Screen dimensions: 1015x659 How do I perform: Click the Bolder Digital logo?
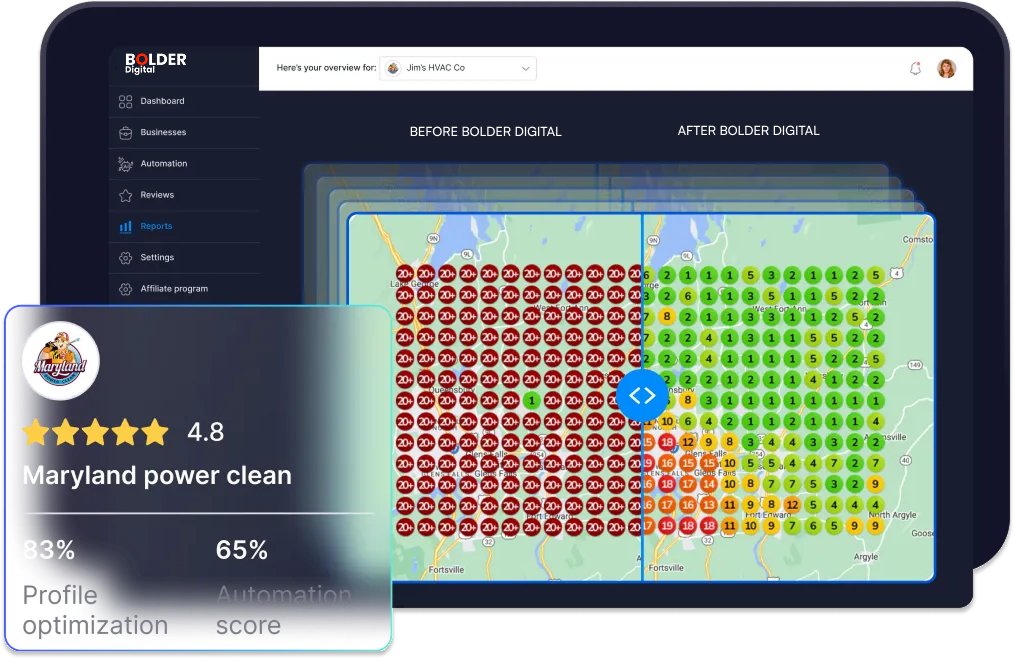[155, 63]
